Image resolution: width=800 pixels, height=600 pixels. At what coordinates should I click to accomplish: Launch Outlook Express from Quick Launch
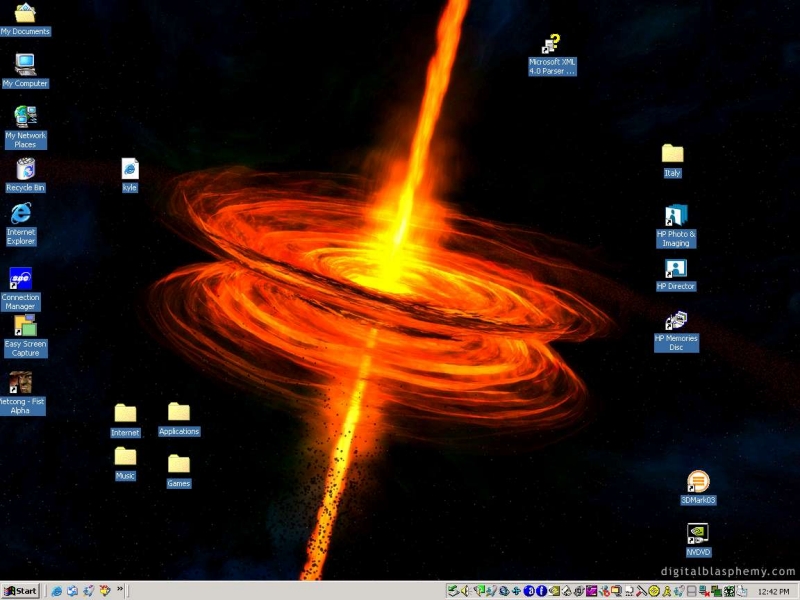(72, 591)
